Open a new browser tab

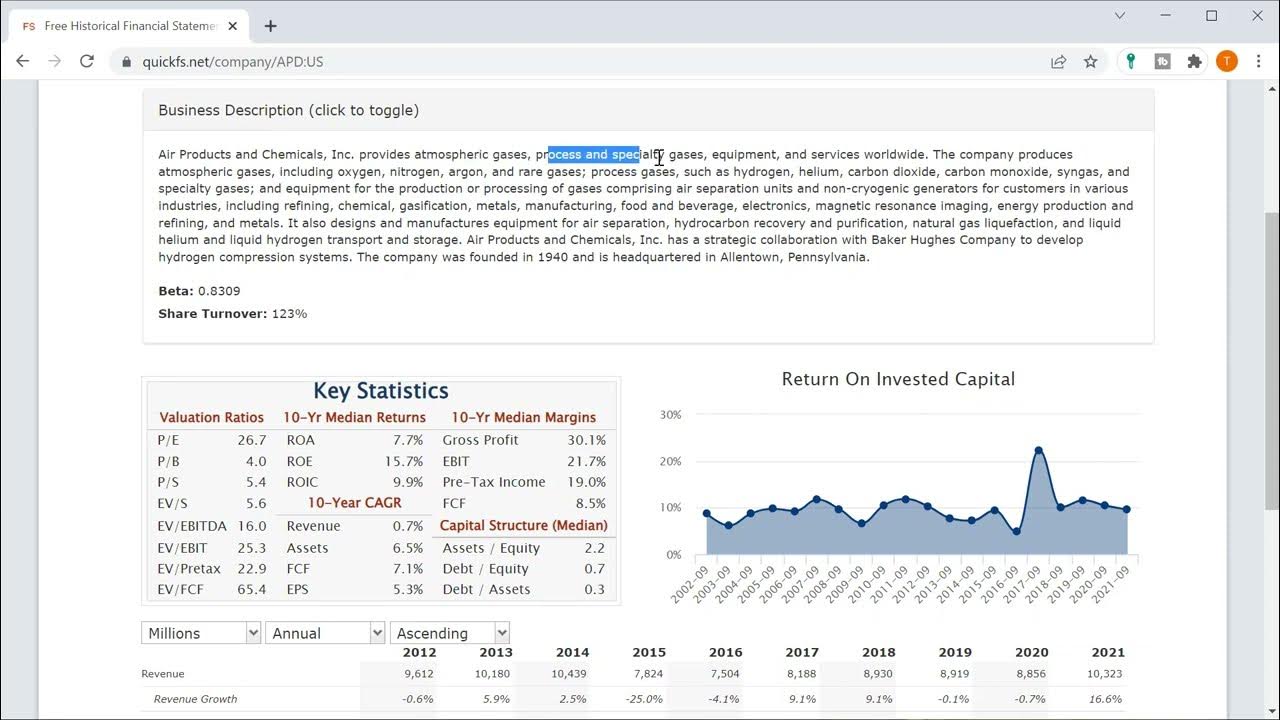(x=270, y=26)
